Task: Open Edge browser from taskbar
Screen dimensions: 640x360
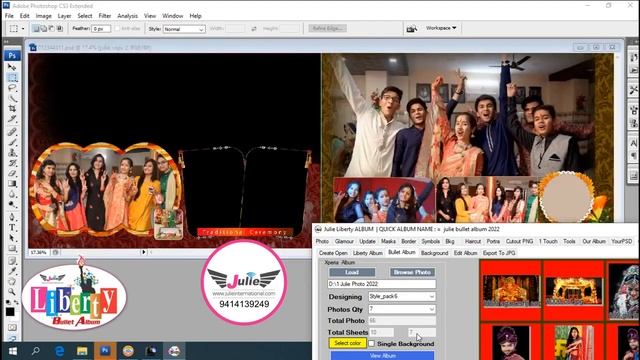Action: coord(59,351)
